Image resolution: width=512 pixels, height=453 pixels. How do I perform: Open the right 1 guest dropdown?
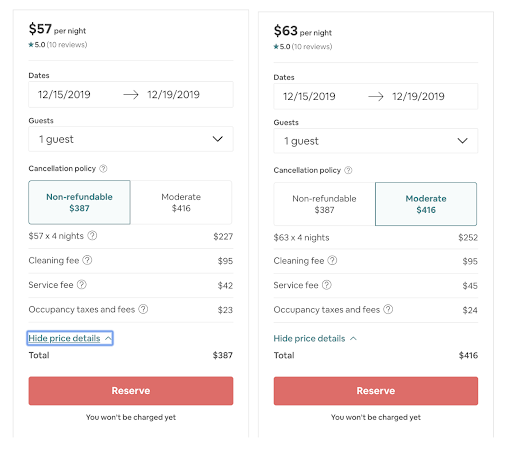pos(376,141)
